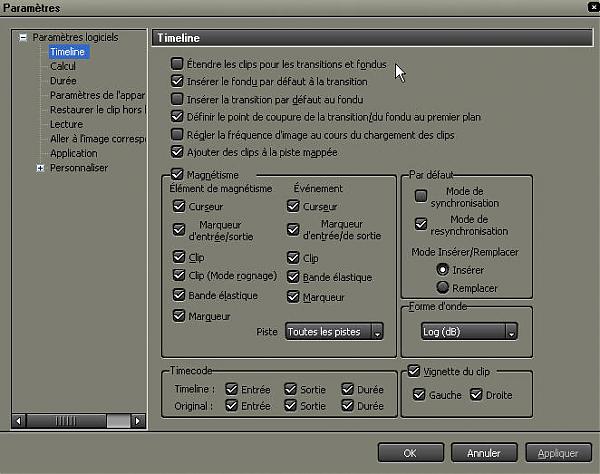The width and height of the screenshot is (600, 474).
Task: Toggle Original Entrée timecode checkbox
Action: pos(232,405)
